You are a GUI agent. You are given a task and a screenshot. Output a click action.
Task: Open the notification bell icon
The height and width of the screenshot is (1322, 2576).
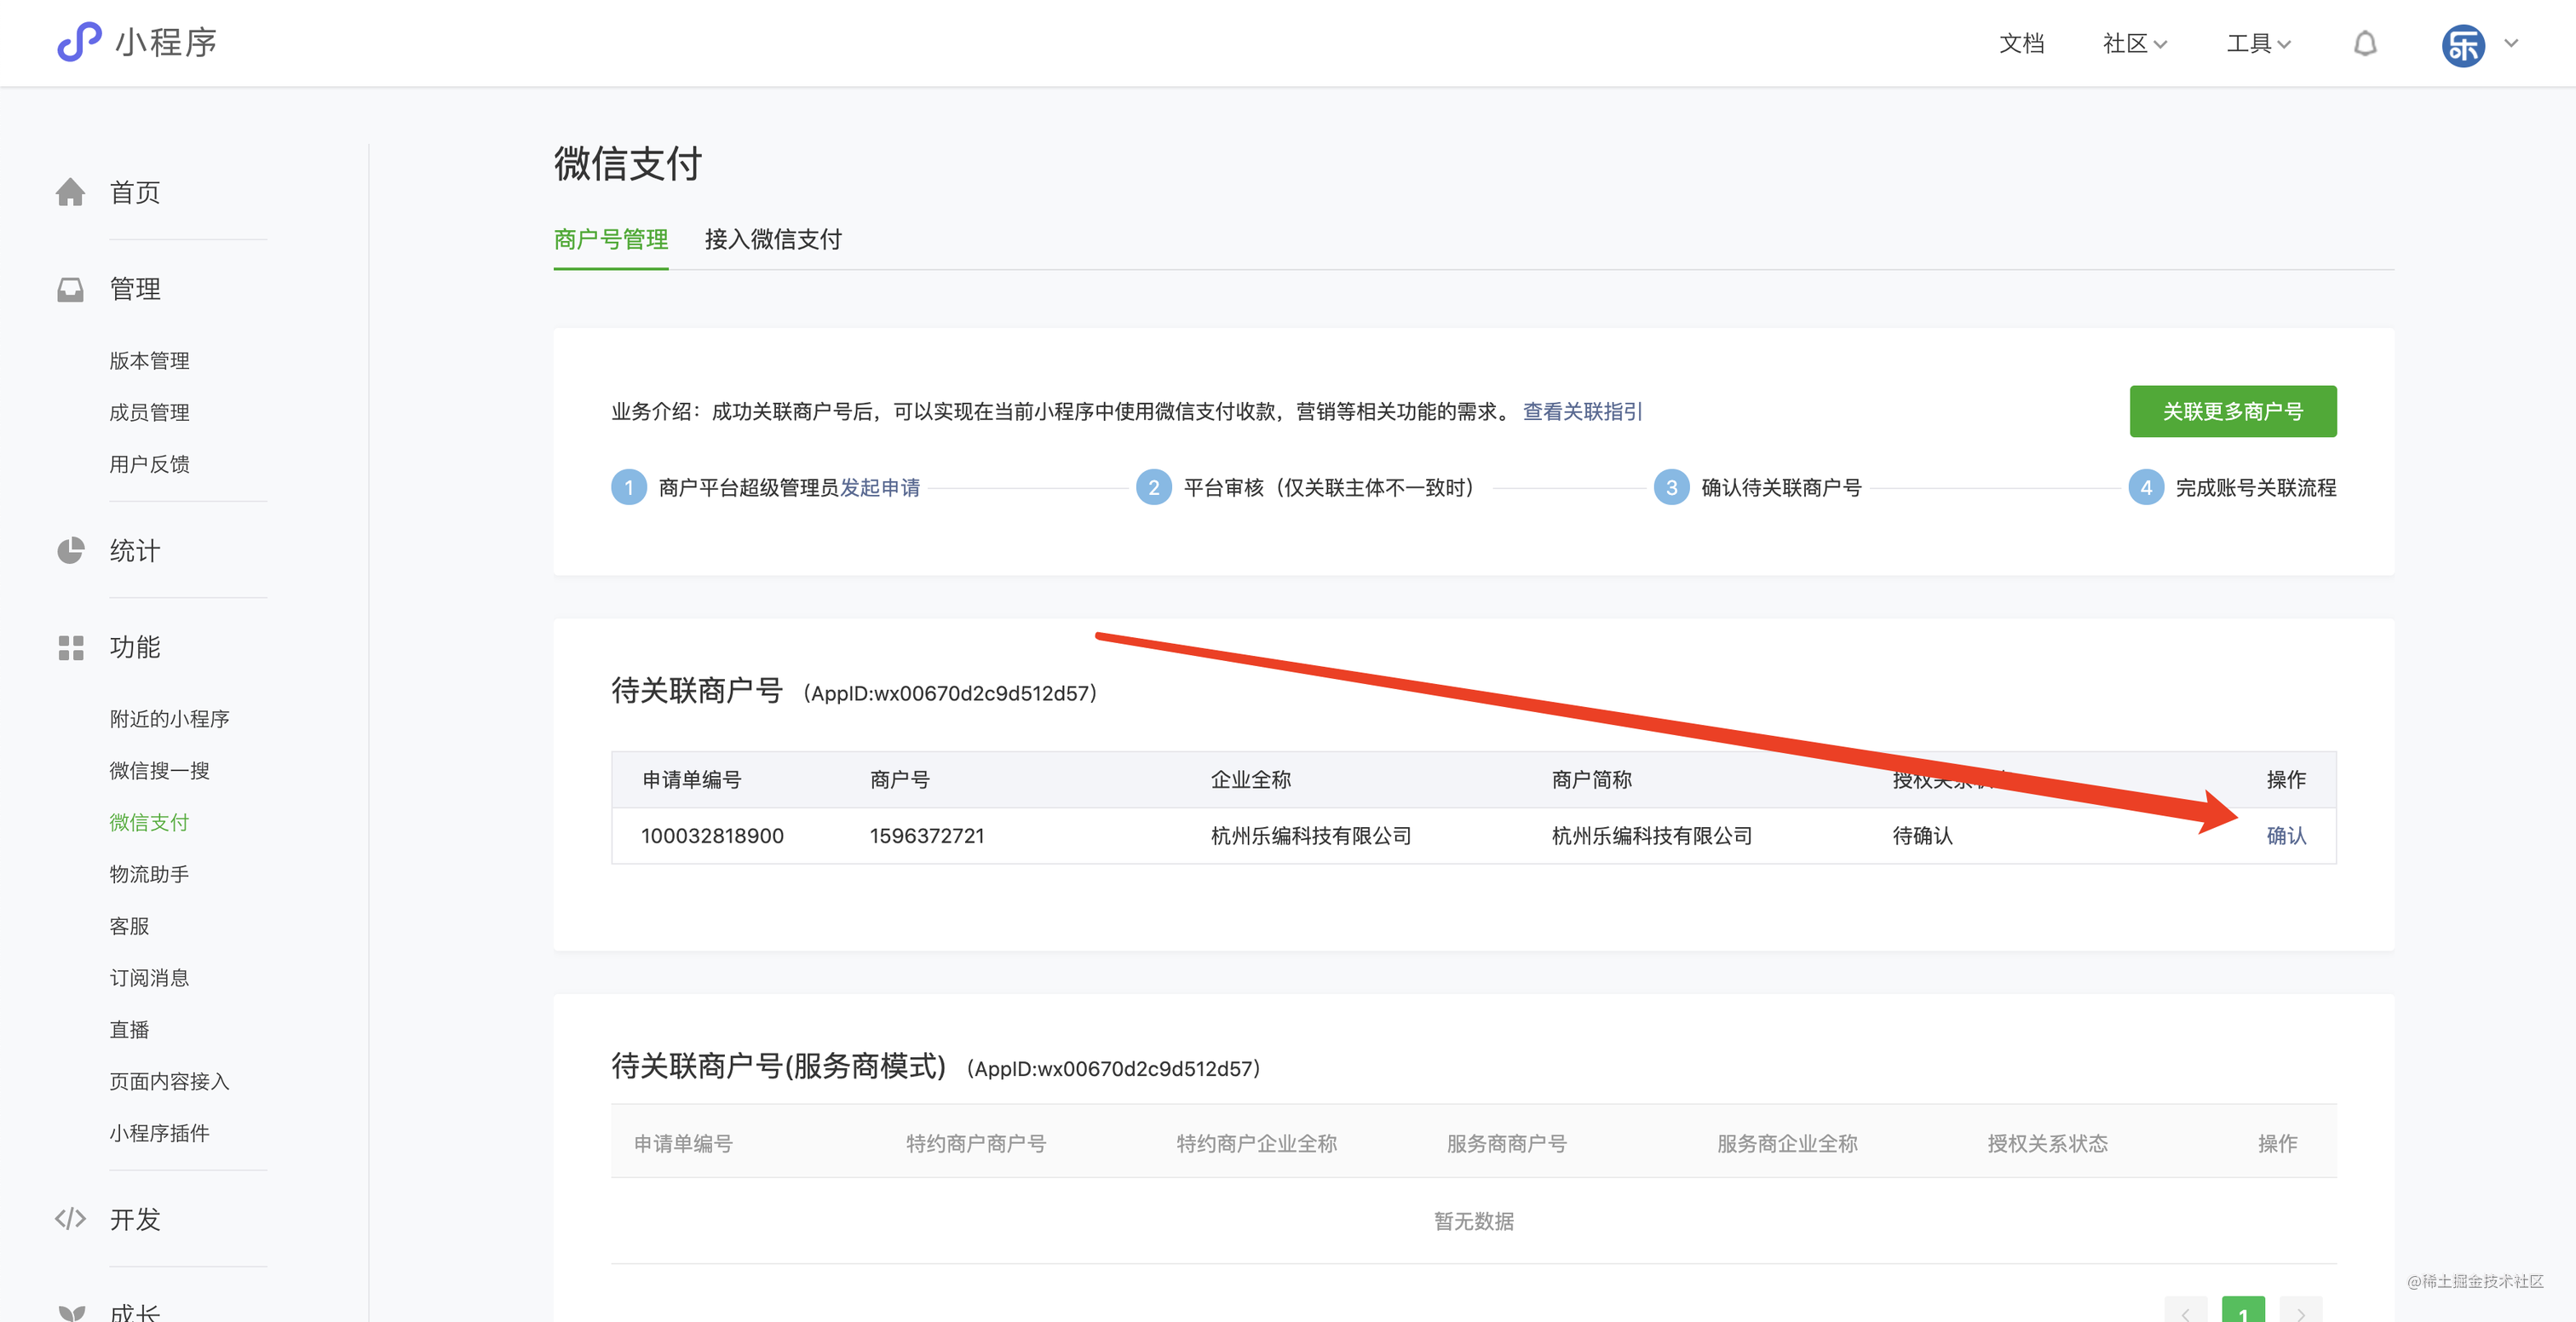click(x=2364, y=43)
